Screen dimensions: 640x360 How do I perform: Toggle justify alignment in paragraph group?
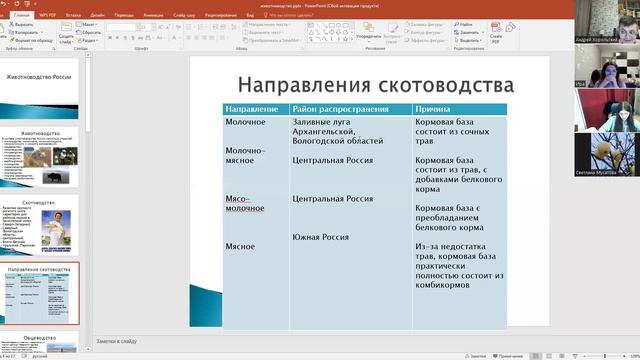[212, 38]
